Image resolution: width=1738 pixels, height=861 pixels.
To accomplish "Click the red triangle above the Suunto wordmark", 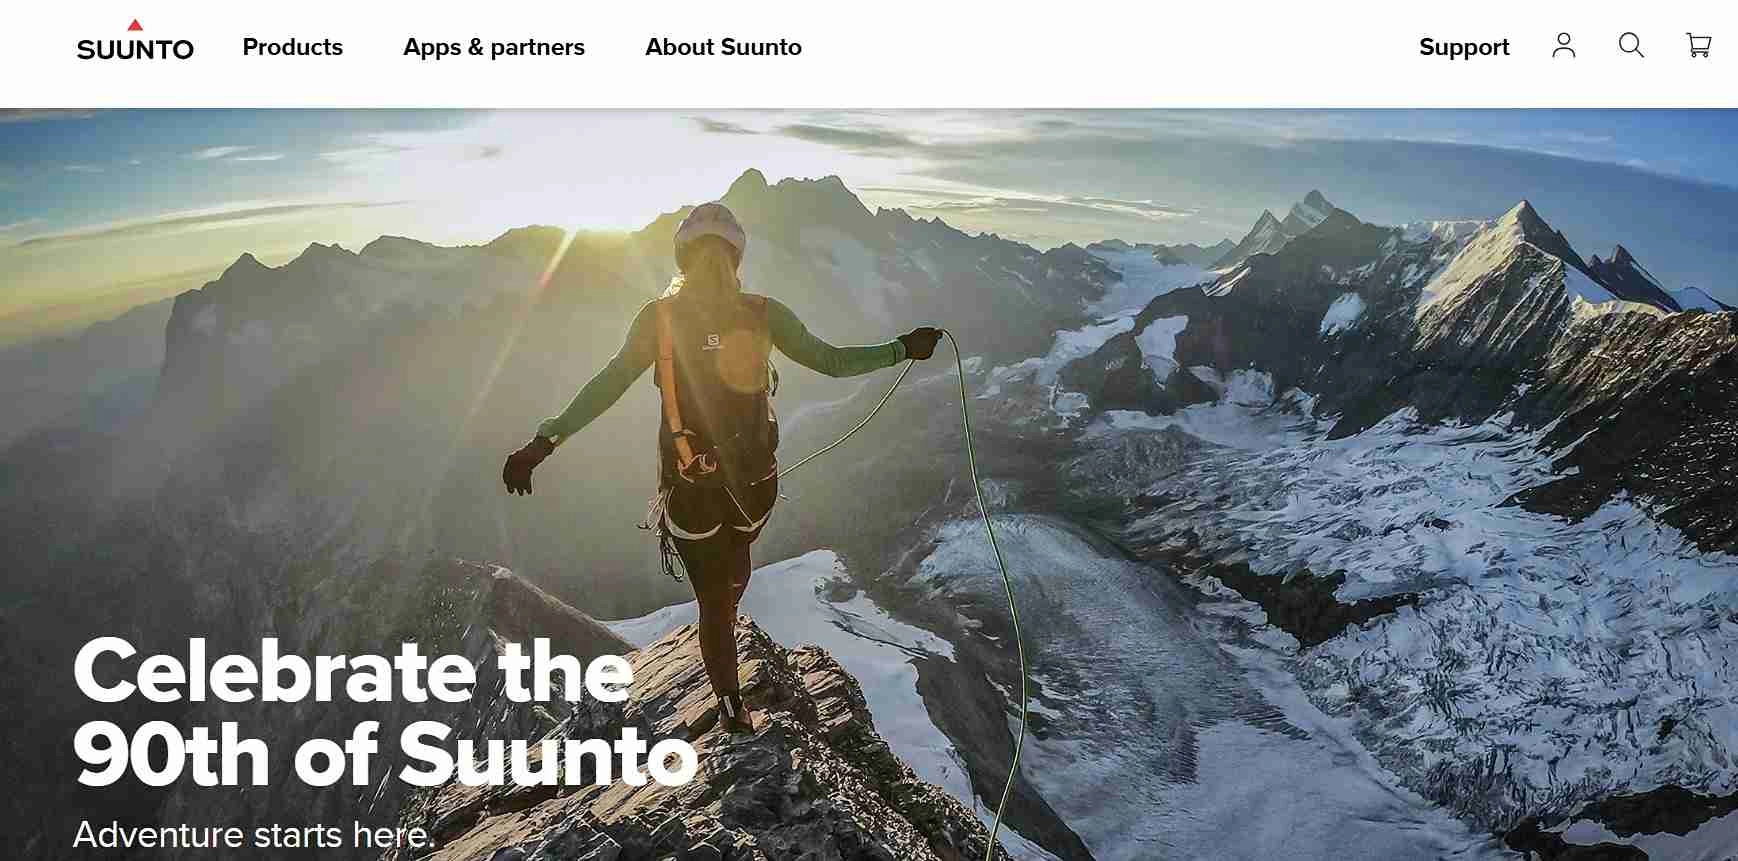I will (x=135, y=25).
